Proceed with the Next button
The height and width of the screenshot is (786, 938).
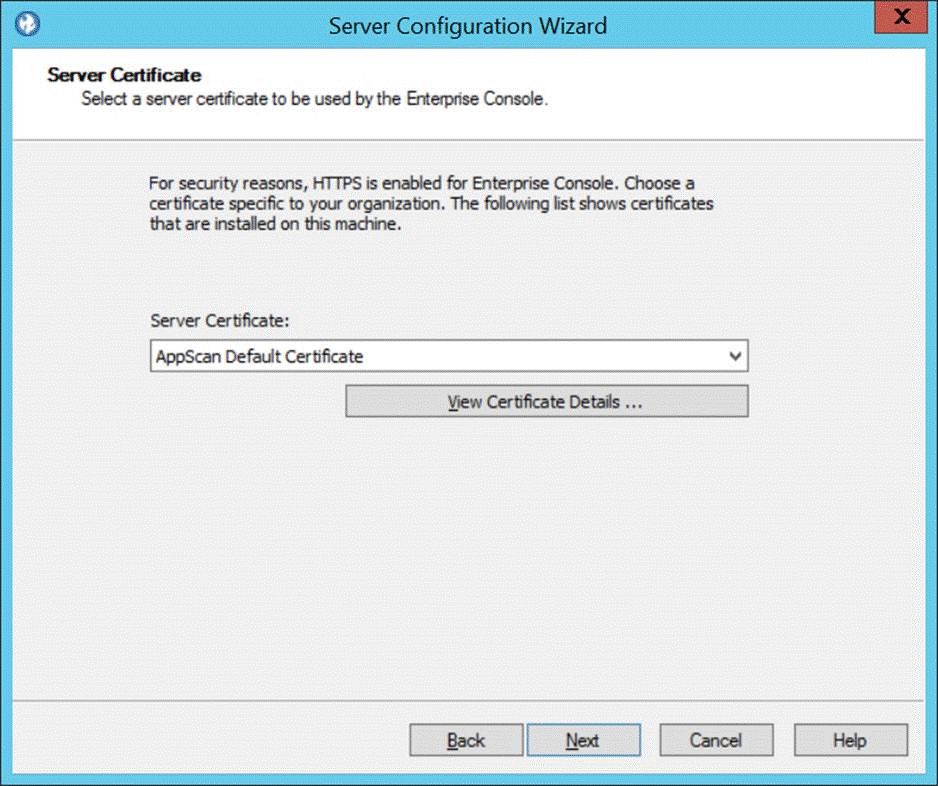(583, 741)
